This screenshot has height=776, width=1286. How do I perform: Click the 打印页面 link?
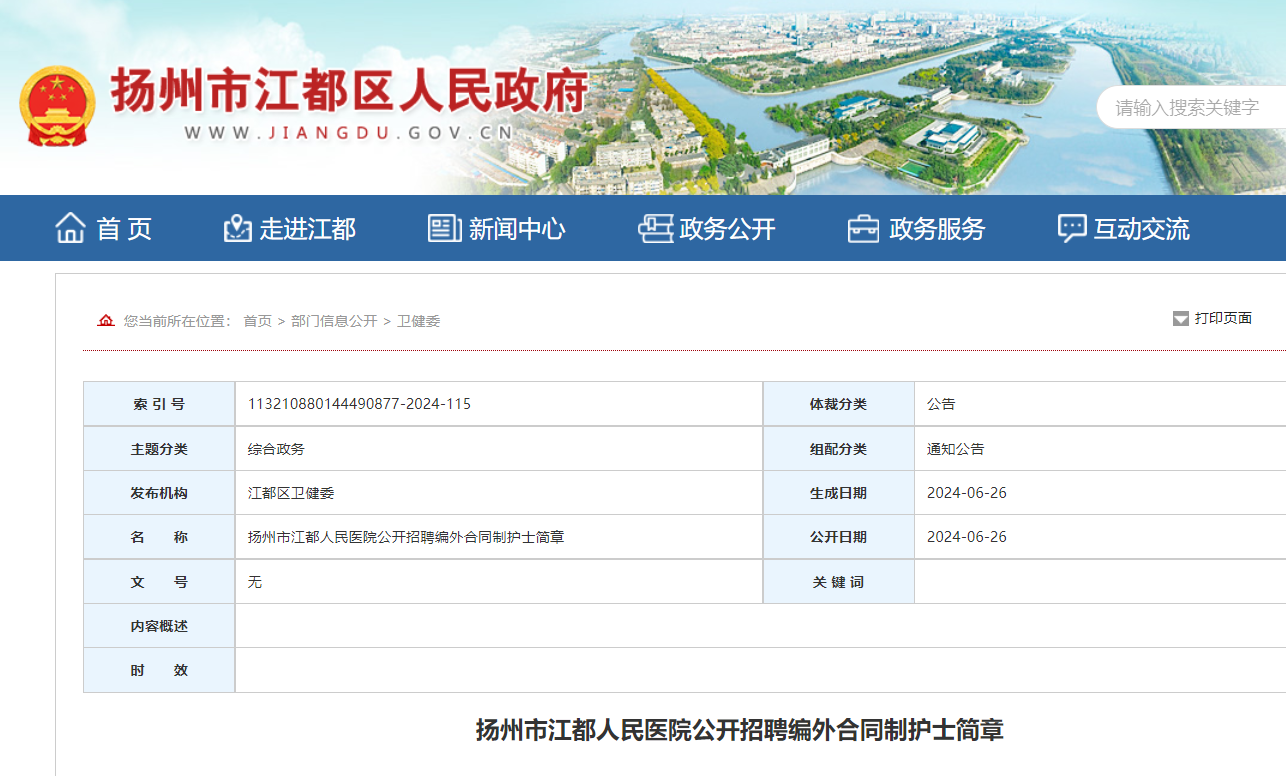tap(1223, 318)
